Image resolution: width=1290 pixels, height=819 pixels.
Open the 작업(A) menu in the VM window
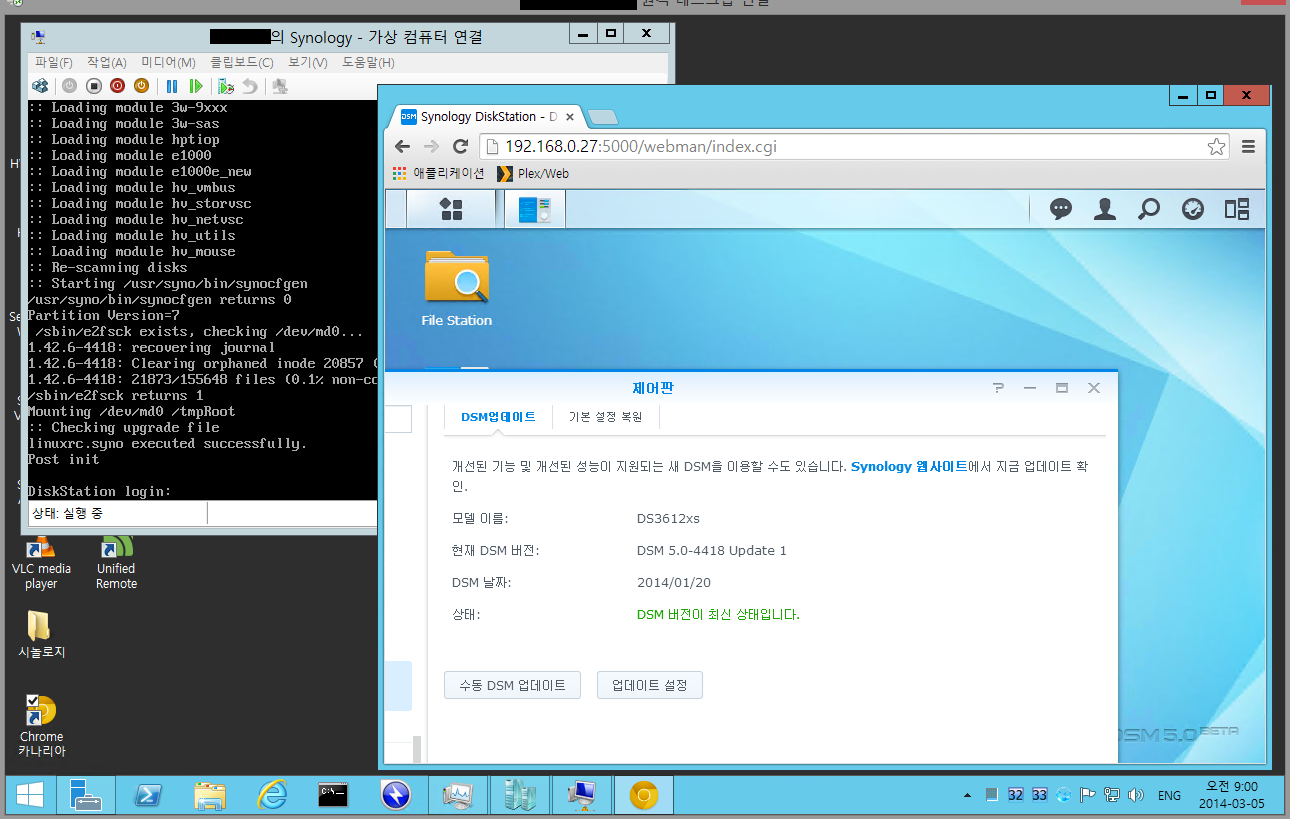pyautogui.click(x=107, y=63)
